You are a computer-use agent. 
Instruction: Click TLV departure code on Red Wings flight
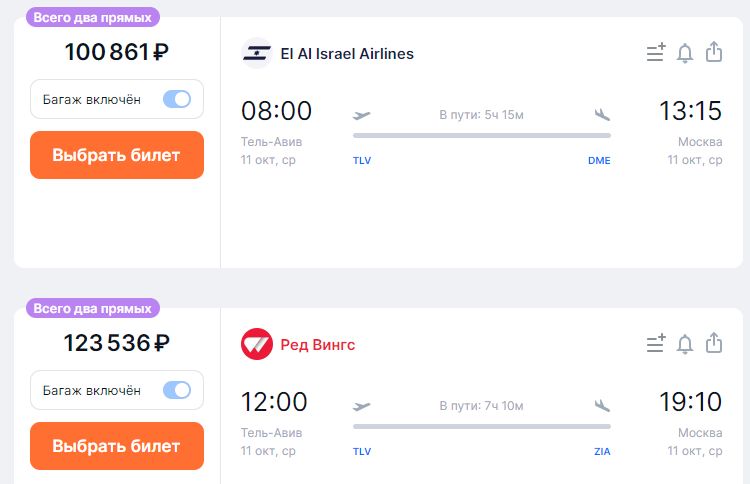pyautogui.click(x=362, y=451)
